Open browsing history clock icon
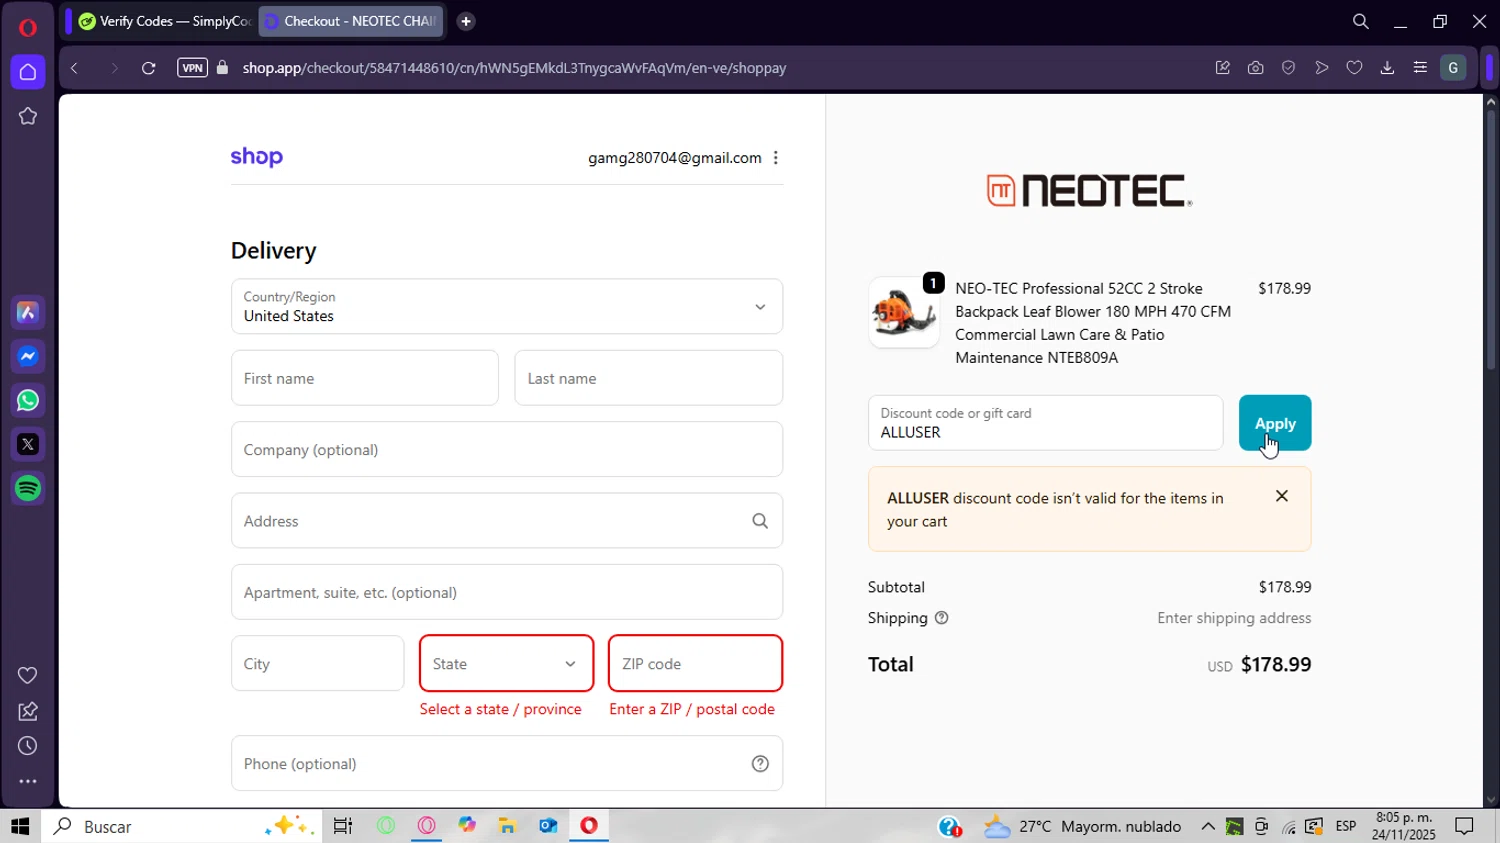 point(28,746)
